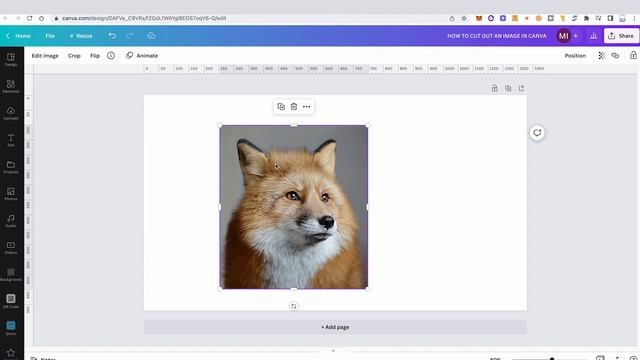Click the bottom-right image resize handle
The width and height of the screenshot is (640, 360).
coord(367,289)
